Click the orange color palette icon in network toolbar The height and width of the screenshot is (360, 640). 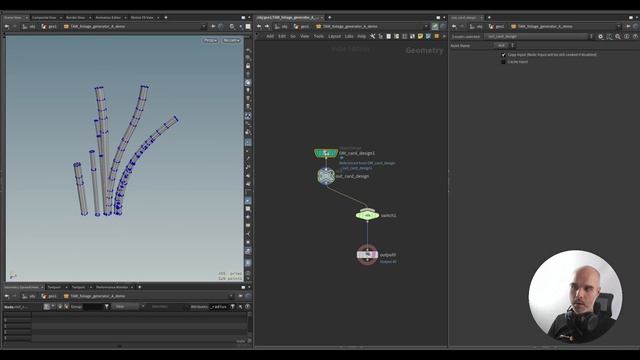[x=436, y=36]
